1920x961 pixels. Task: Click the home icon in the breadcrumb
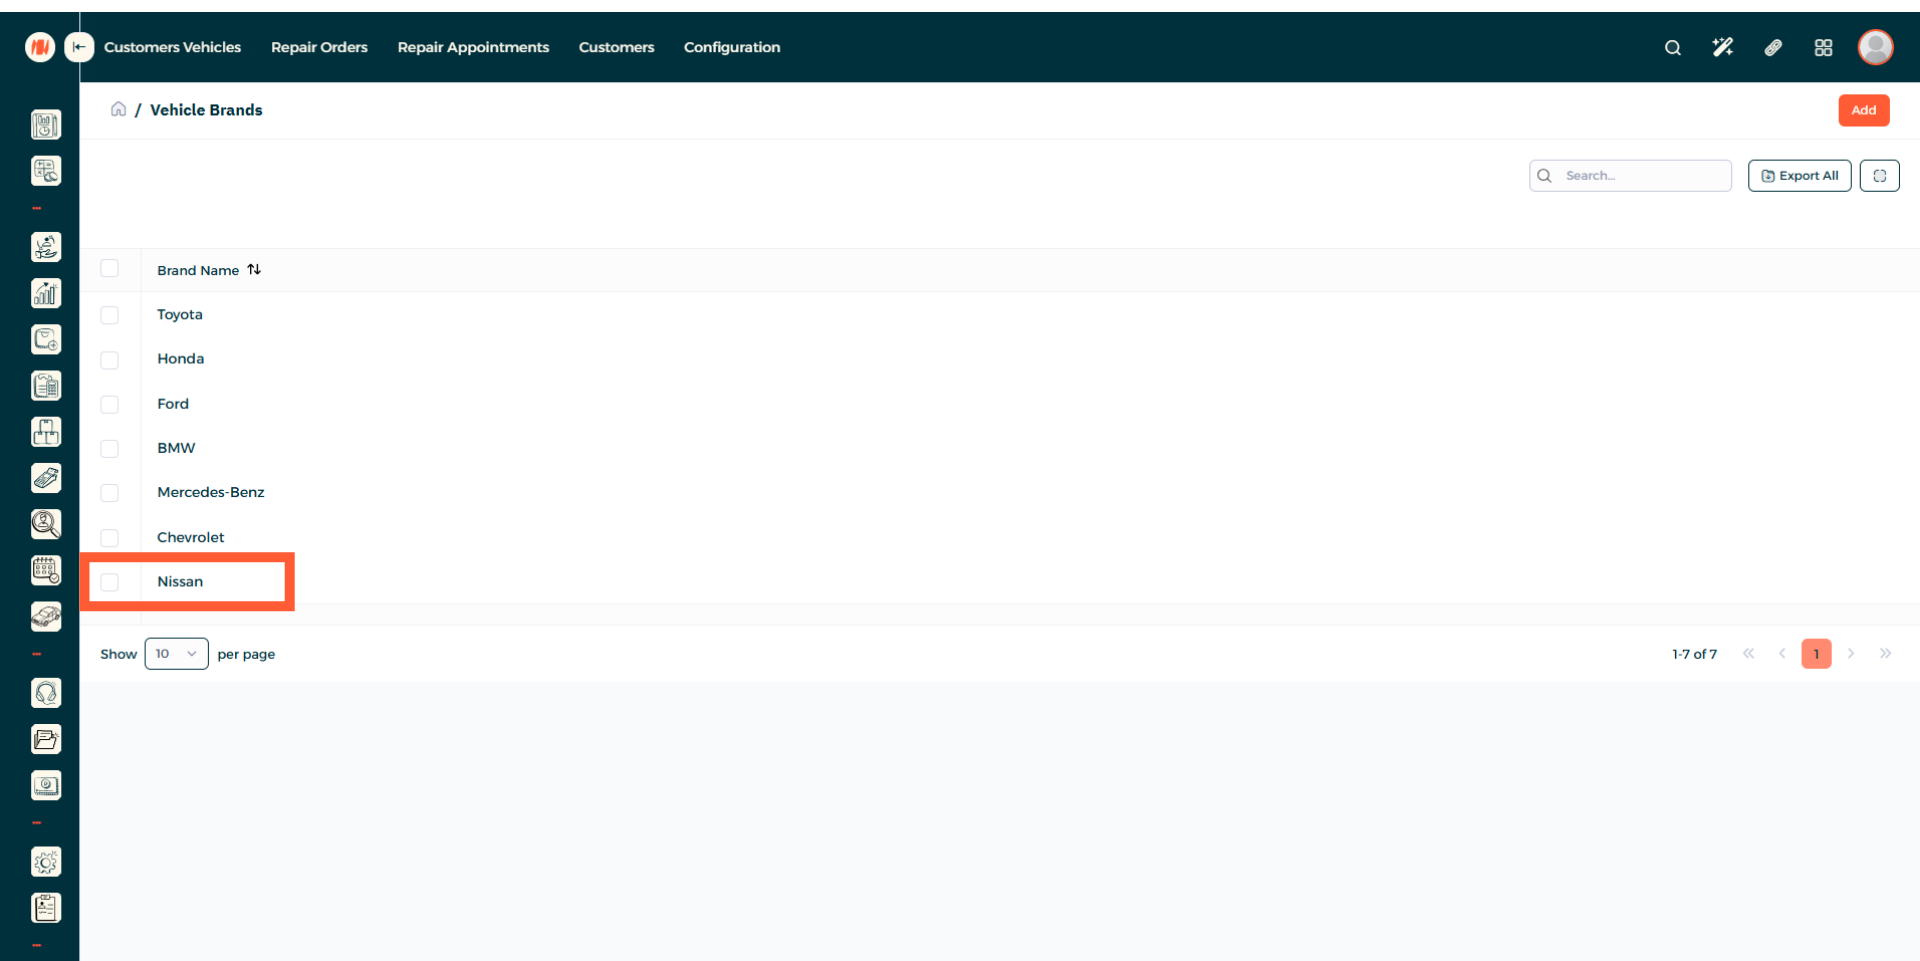(118, 109)
